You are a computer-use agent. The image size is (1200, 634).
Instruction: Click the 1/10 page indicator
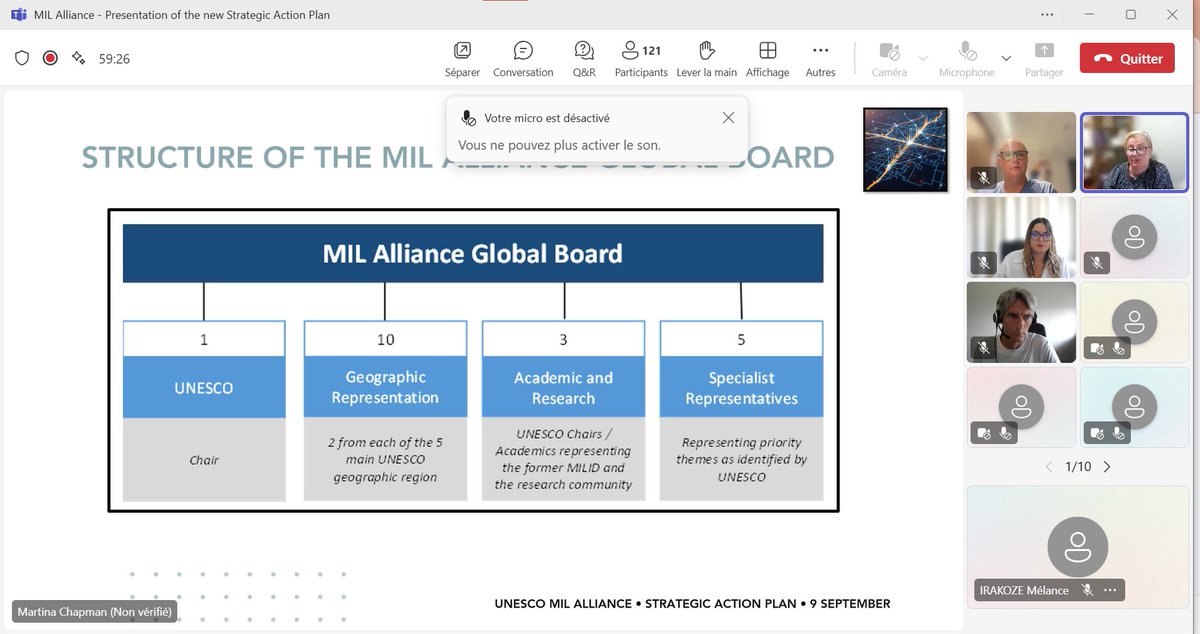click(x=1078, y=467)
